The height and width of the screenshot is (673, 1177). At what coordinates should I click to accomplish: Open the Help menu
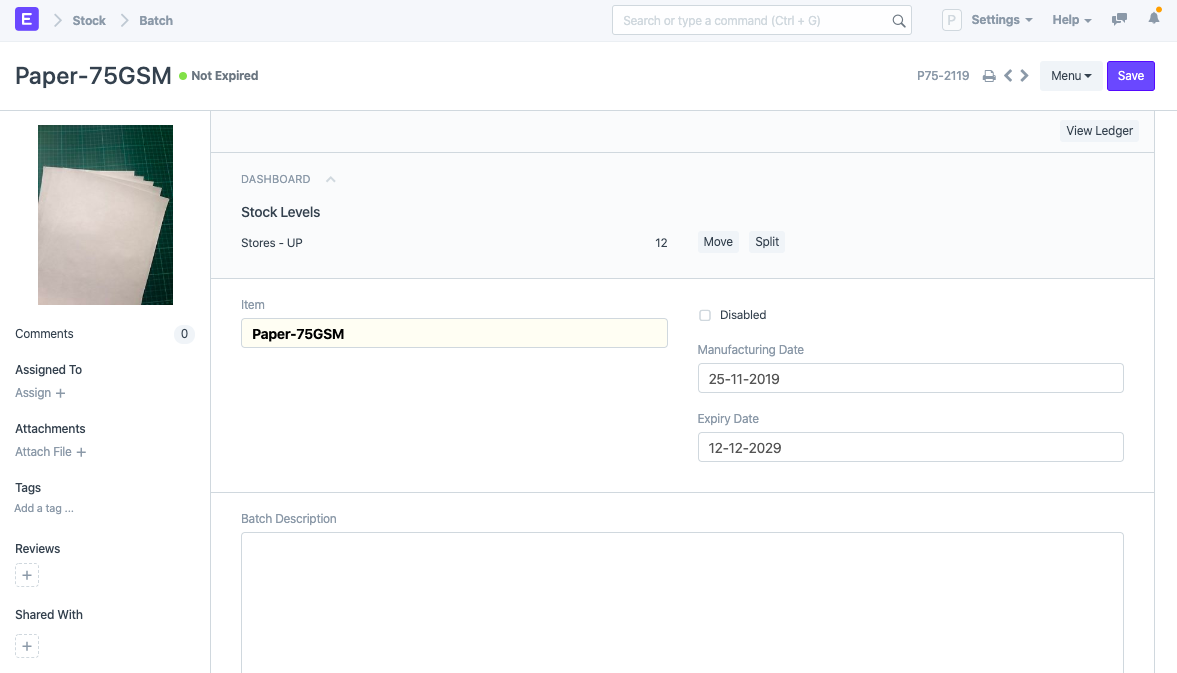click(1071, 20)
